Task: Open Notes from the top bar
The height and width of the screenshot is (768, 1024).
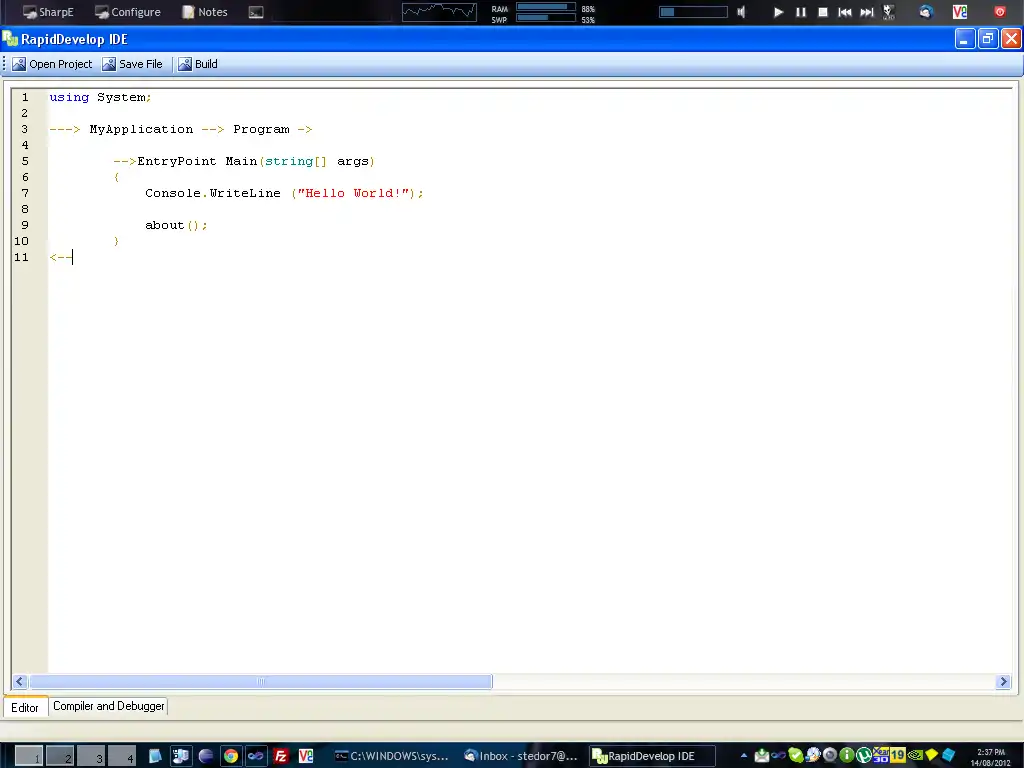Action: [205, 12]
